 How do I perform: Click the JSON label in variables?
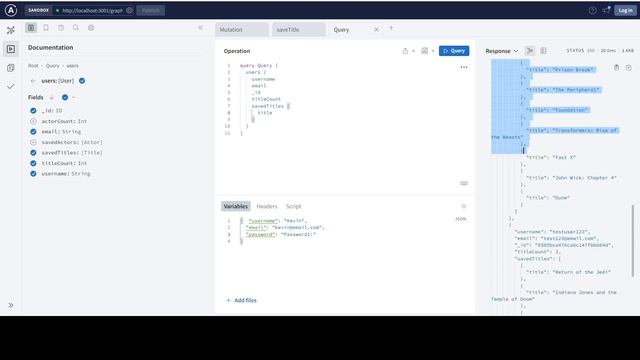[x=460, y=219]
